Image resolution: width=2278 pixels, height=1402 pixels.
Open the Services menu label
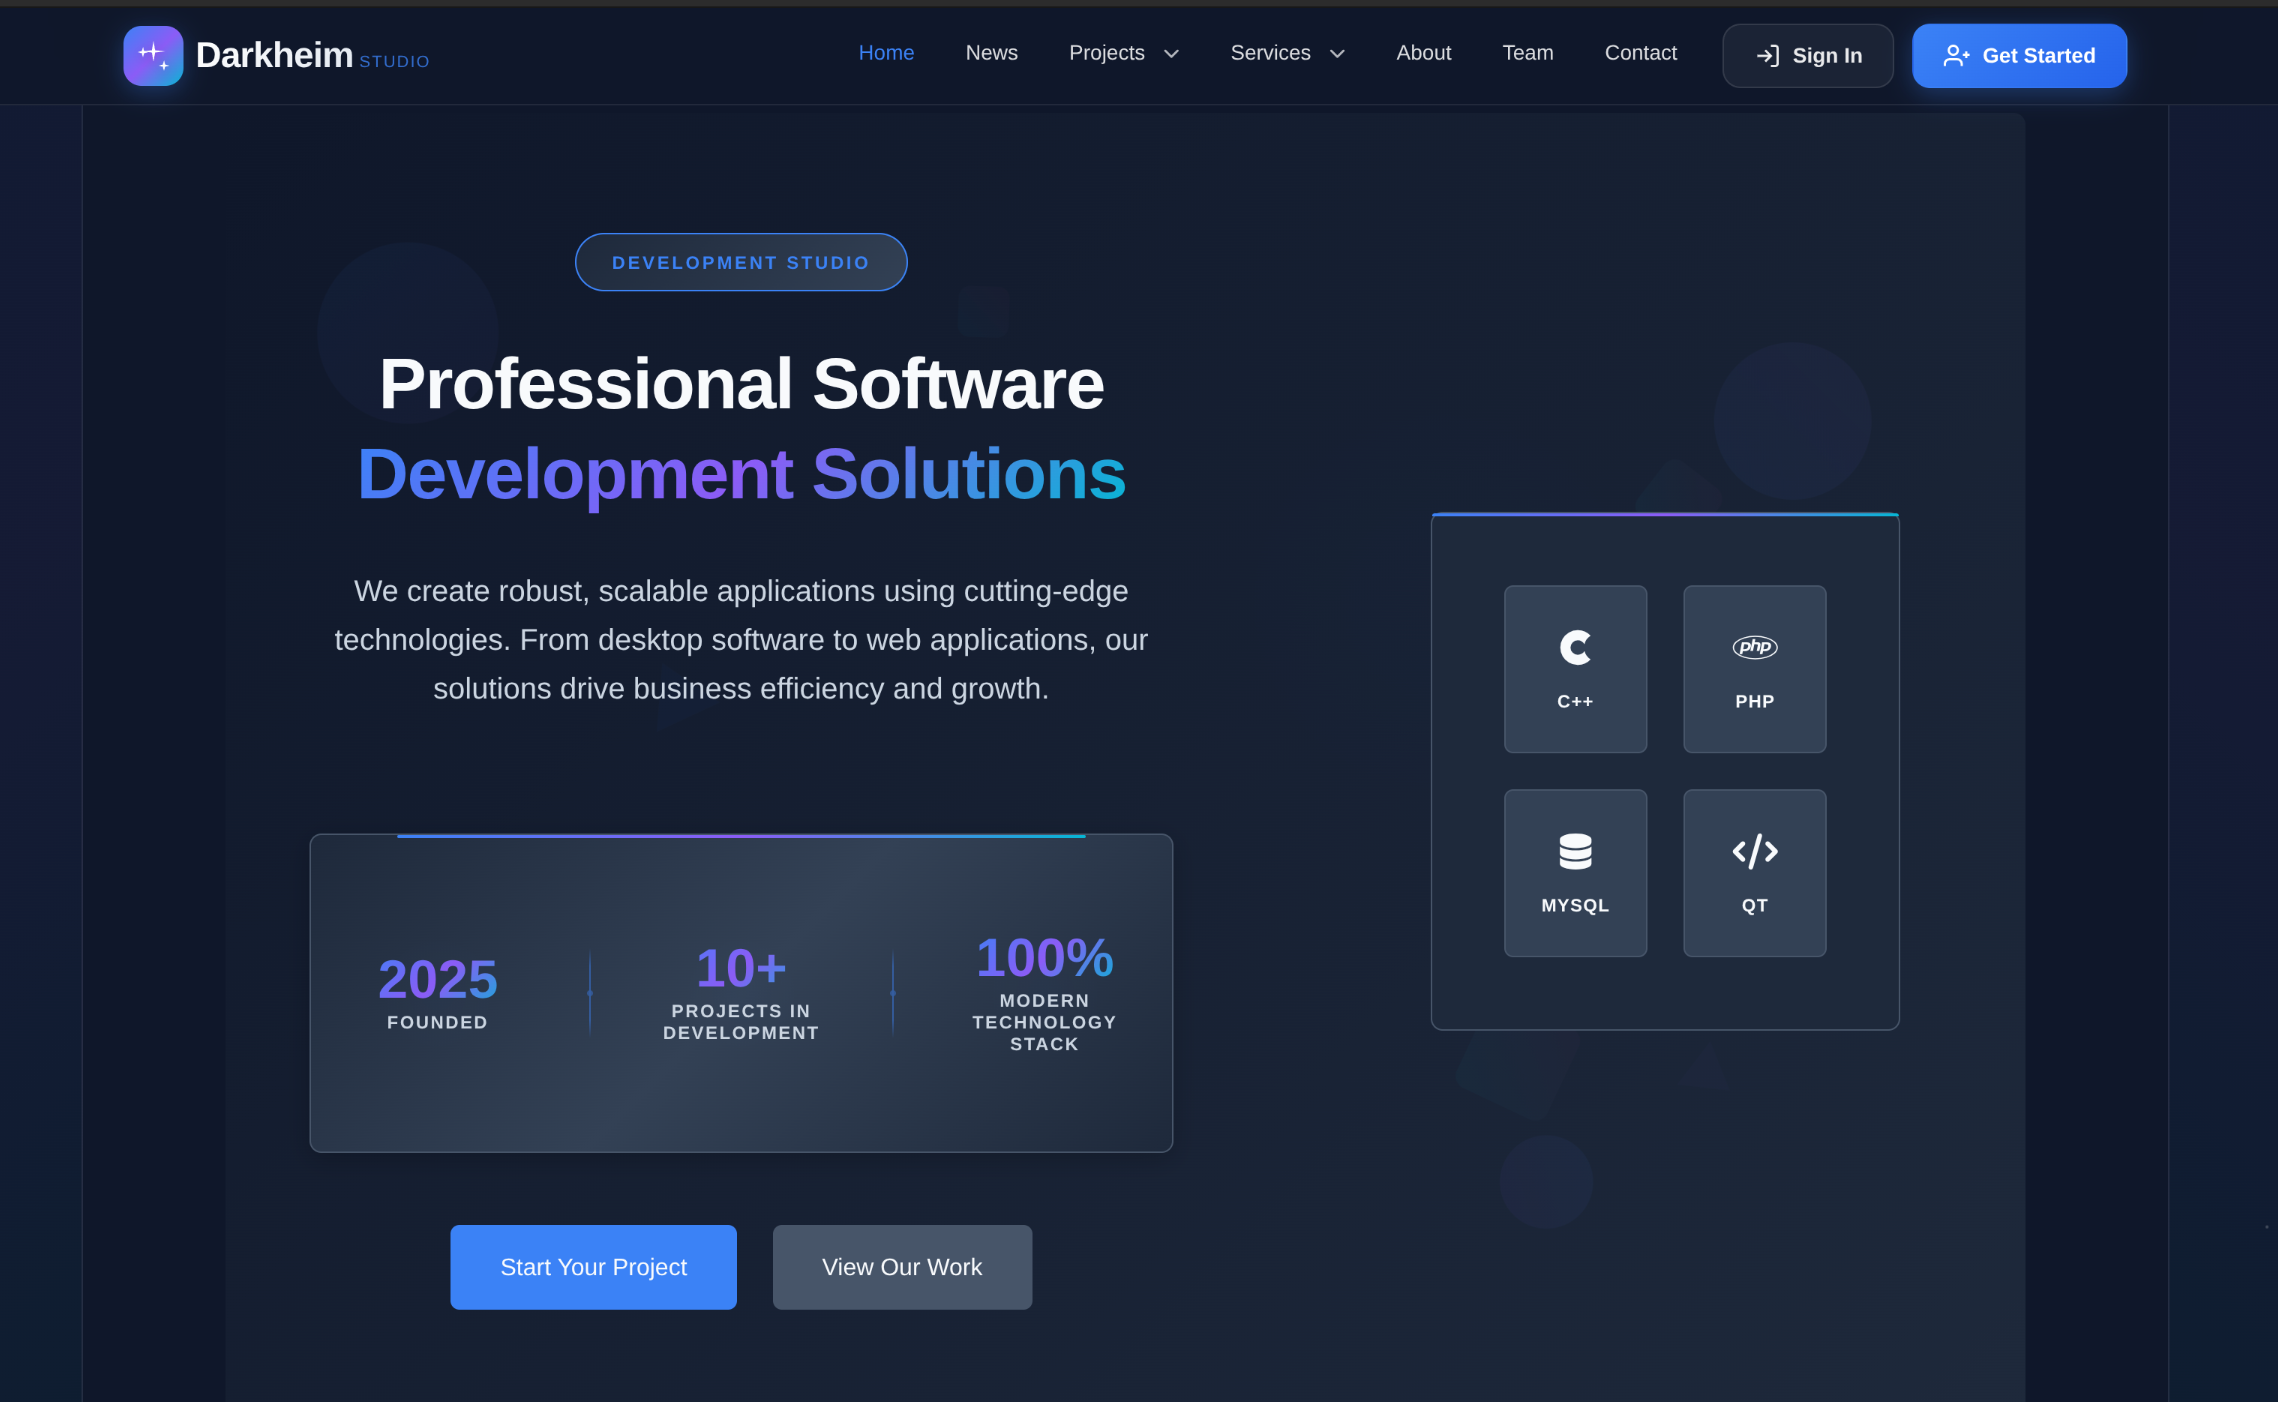[x=1270, y=53]
